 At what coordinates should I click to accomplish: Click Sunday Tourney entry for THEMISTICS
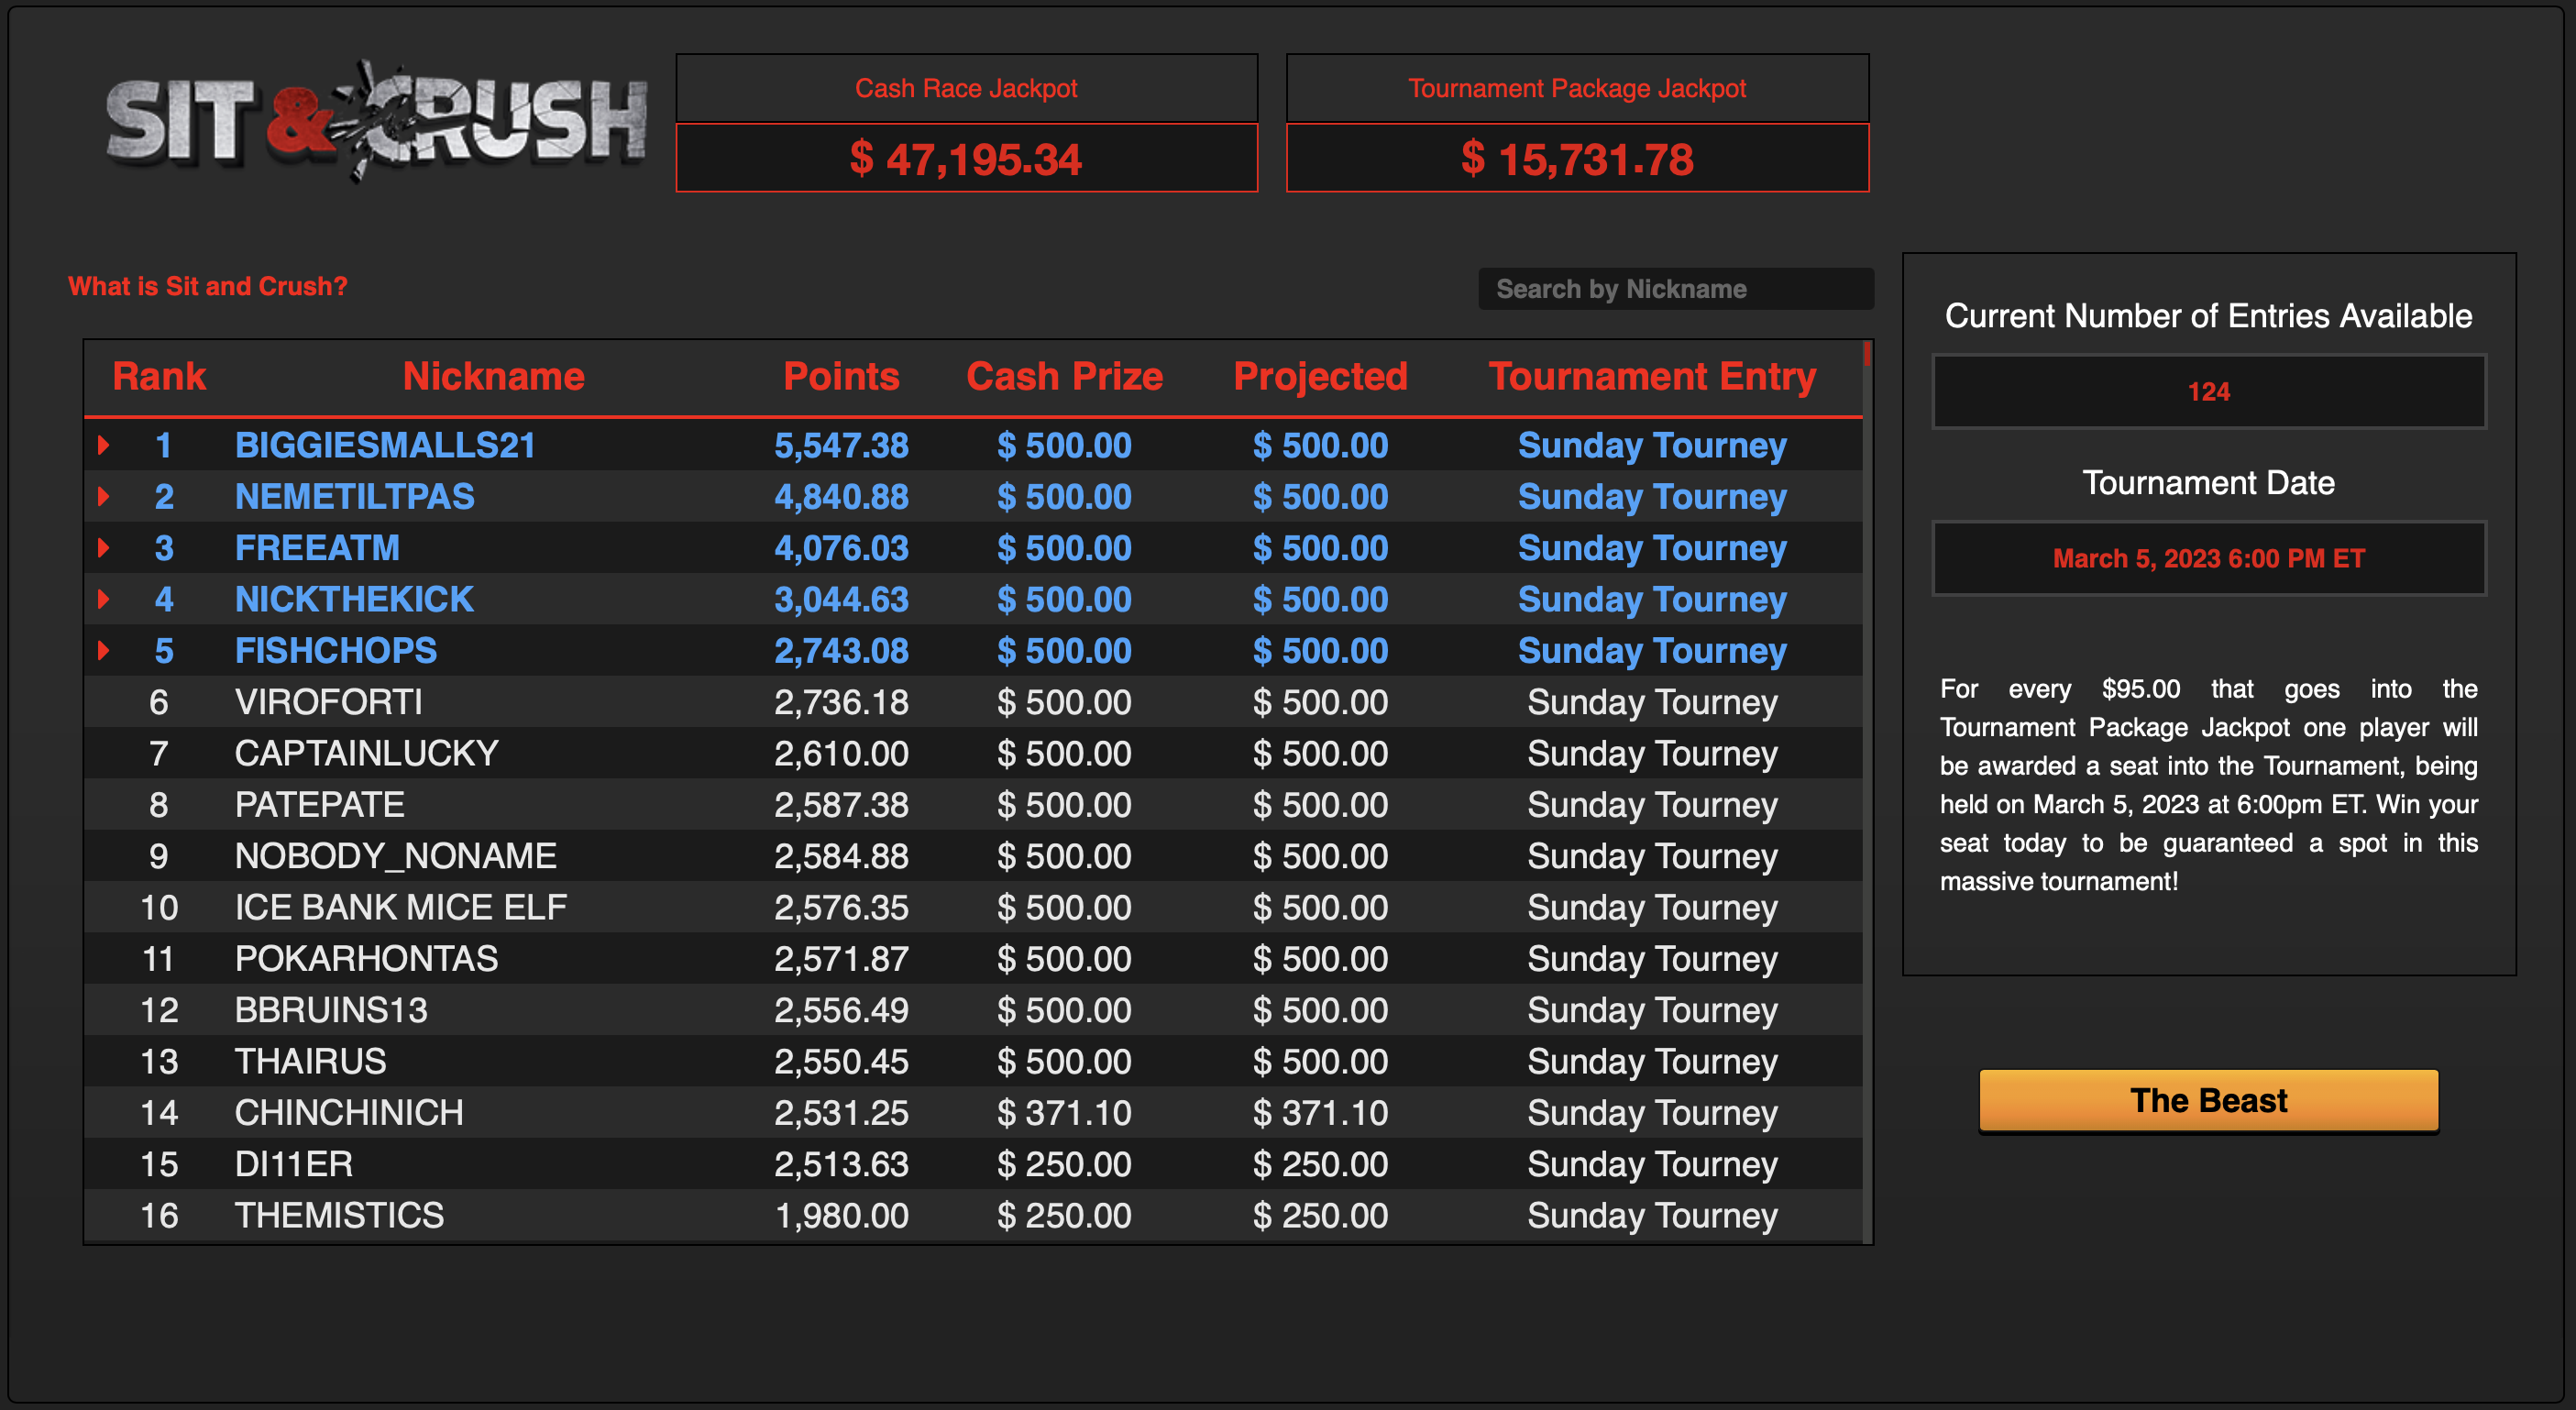pos(1652,1215)
